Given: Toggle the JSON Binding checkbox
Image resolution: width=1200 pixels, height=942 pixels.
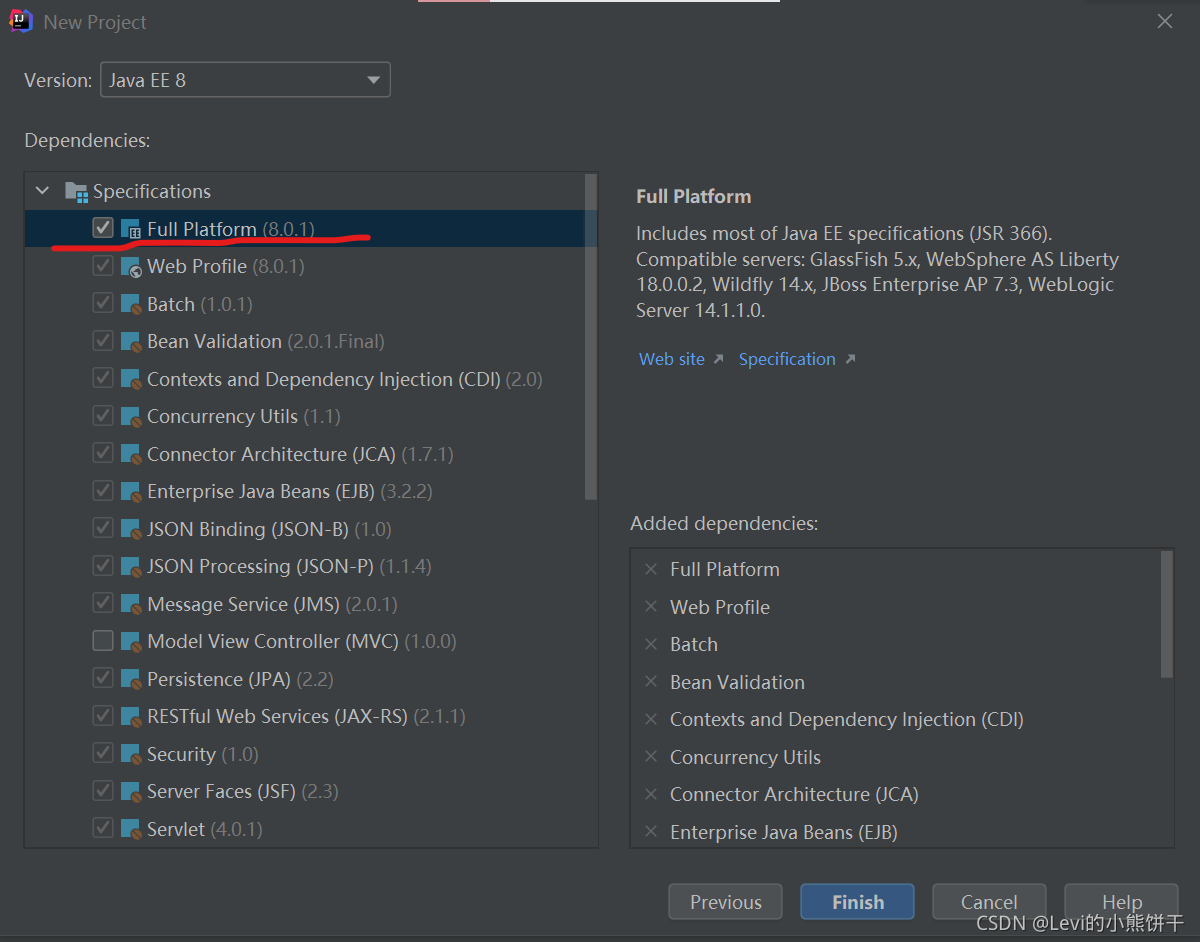Looking at the screenshot, I should pyautogui.click(x=103, y=528).
